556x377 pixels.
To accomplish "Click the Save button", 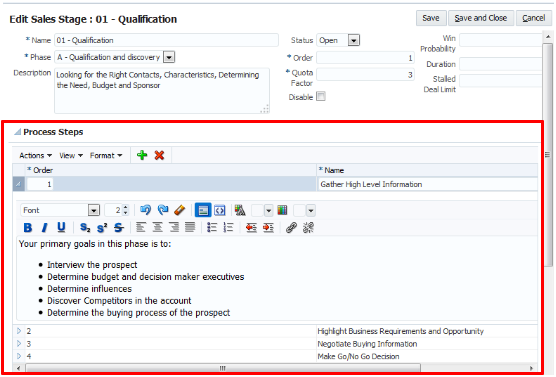I will coord(431,18).
